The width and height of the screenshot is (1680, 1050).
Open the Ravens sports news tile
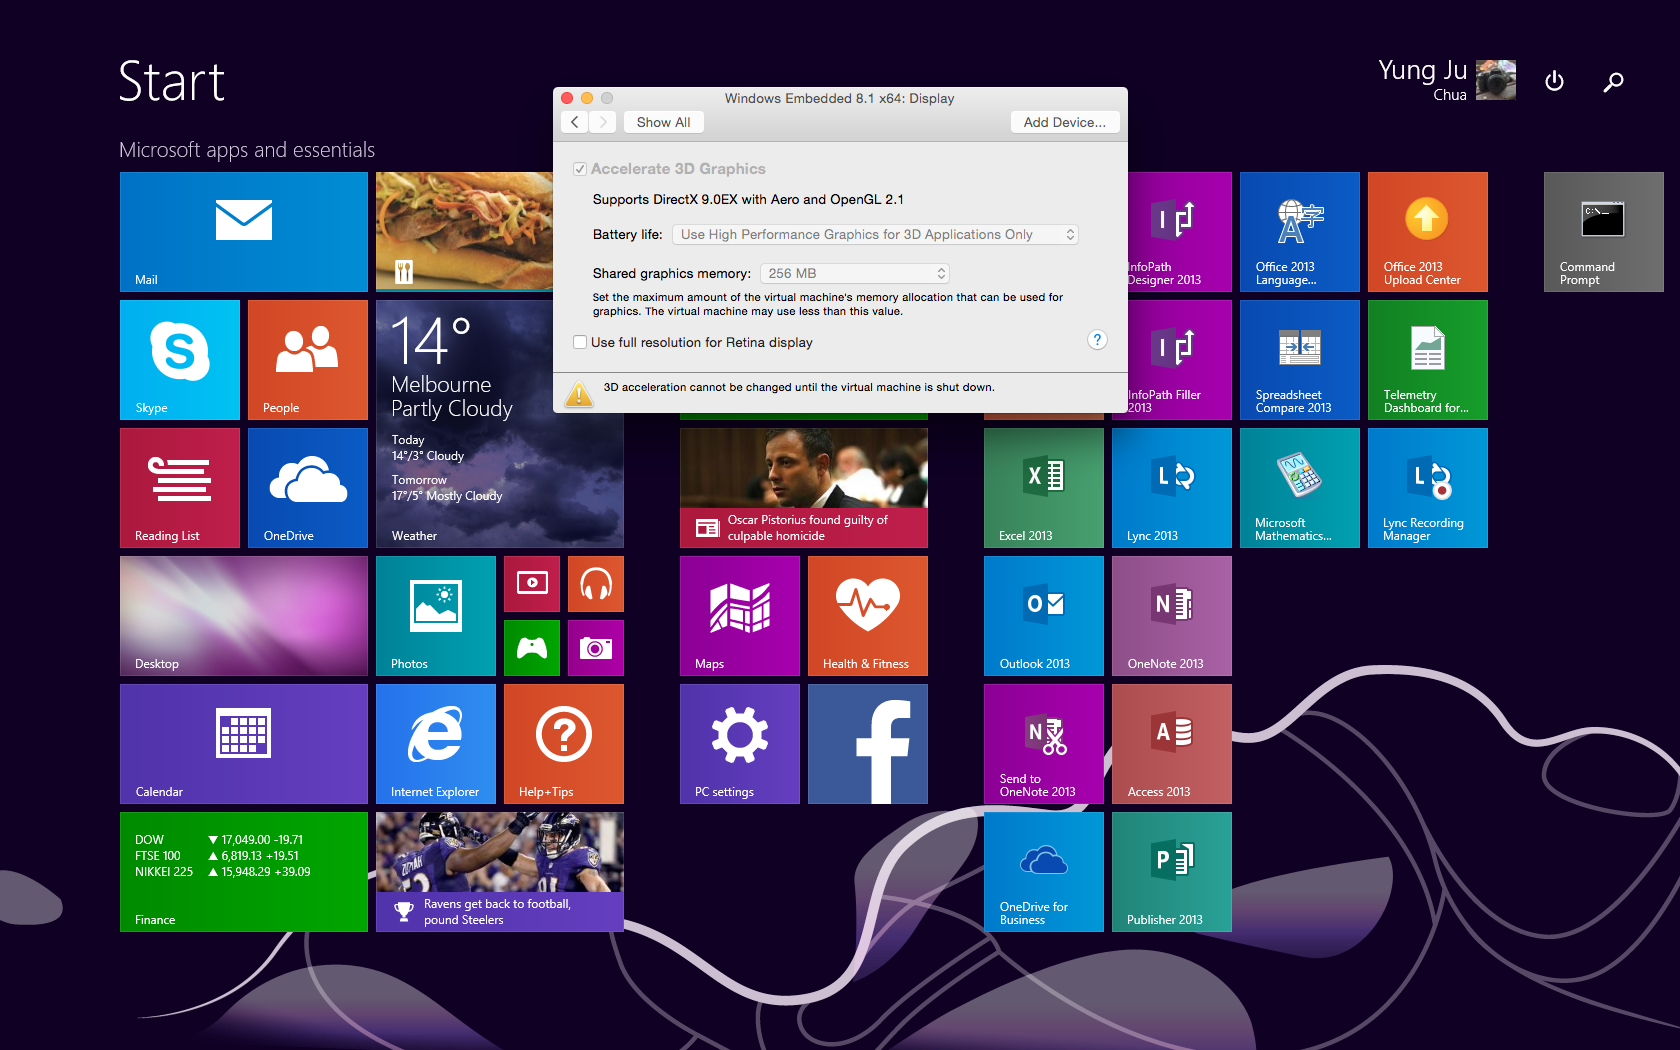click(x=500, y=872)
